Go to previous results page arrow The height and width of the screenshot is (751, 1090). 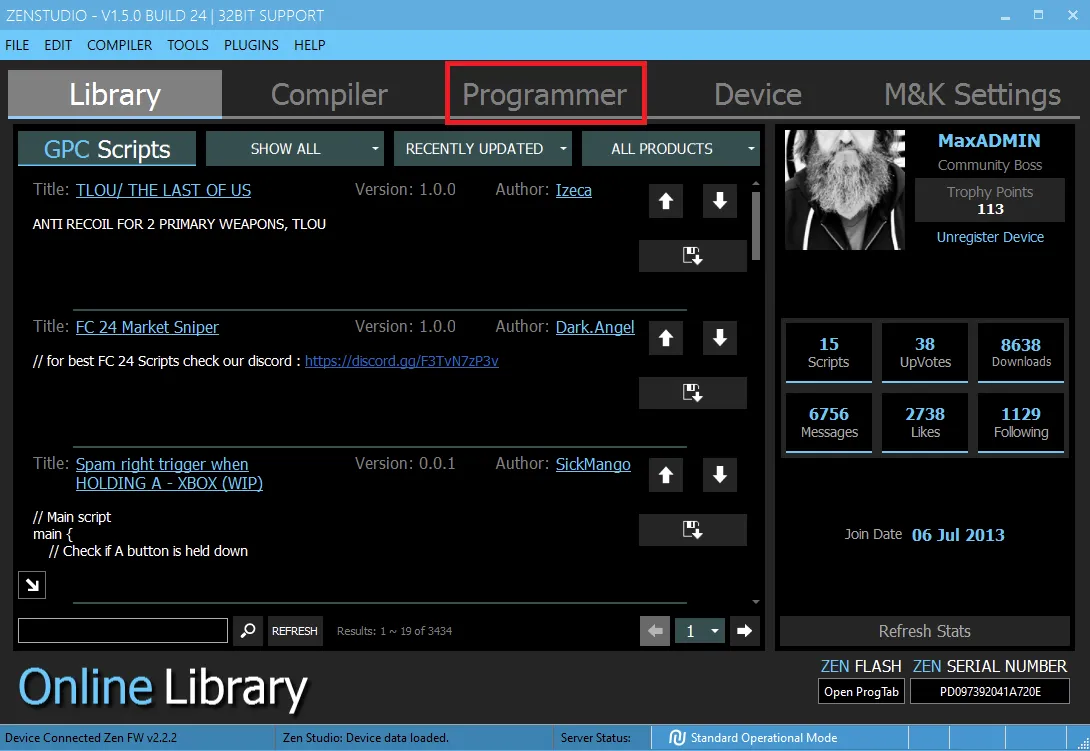pyautogui.click(x=655, y=631)
